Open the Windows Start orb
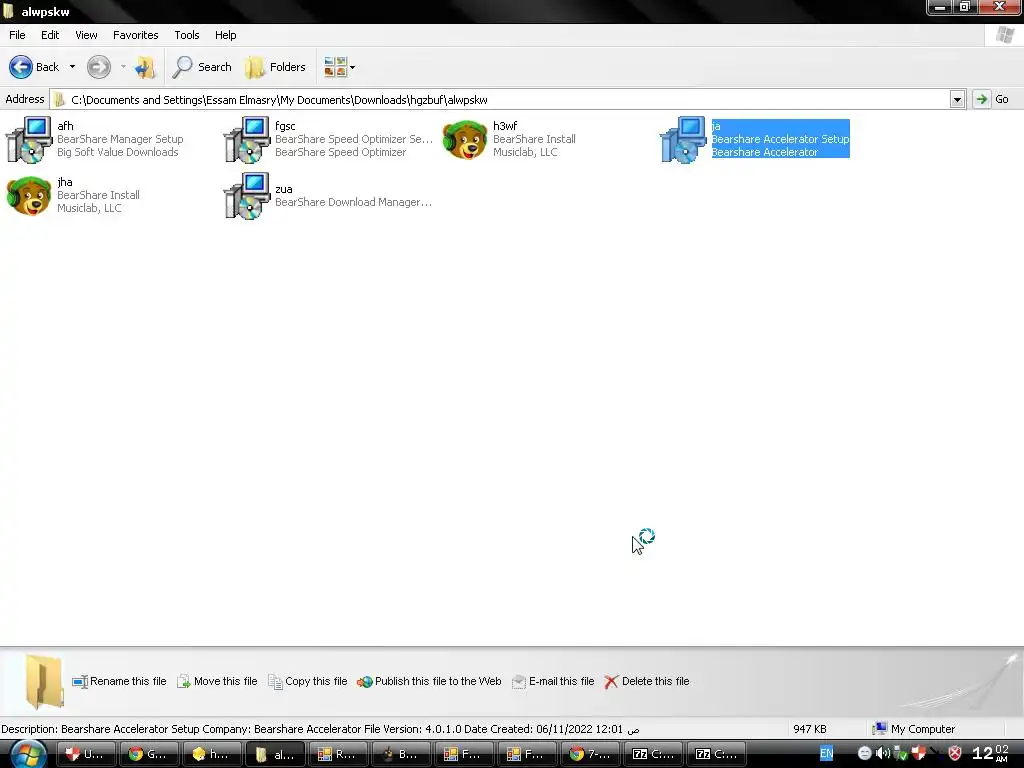 tap(28, 754)
